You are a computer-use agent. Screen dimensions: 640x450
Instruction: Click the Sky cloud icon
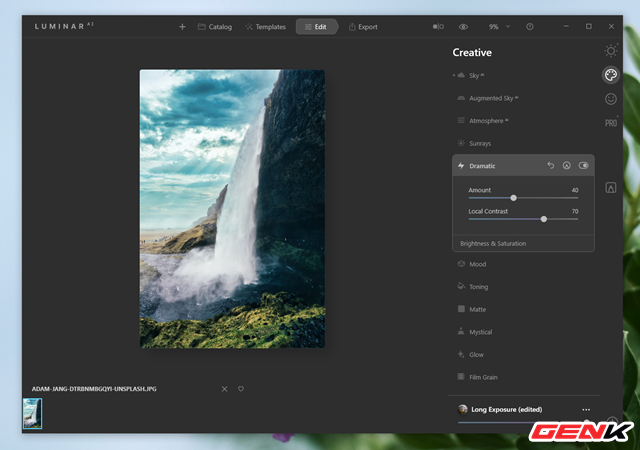pyautogui.click(x=461, y=75)
